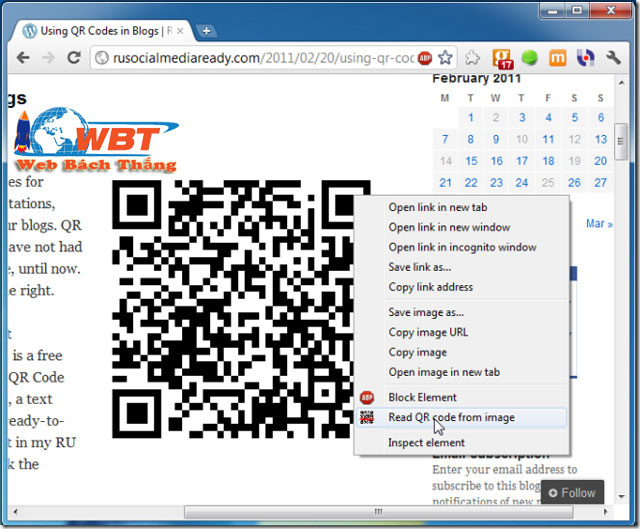Viewport: 640px width, 529px height.
Task: Click the globe icon in the address bar
Action: pos(102,58)
